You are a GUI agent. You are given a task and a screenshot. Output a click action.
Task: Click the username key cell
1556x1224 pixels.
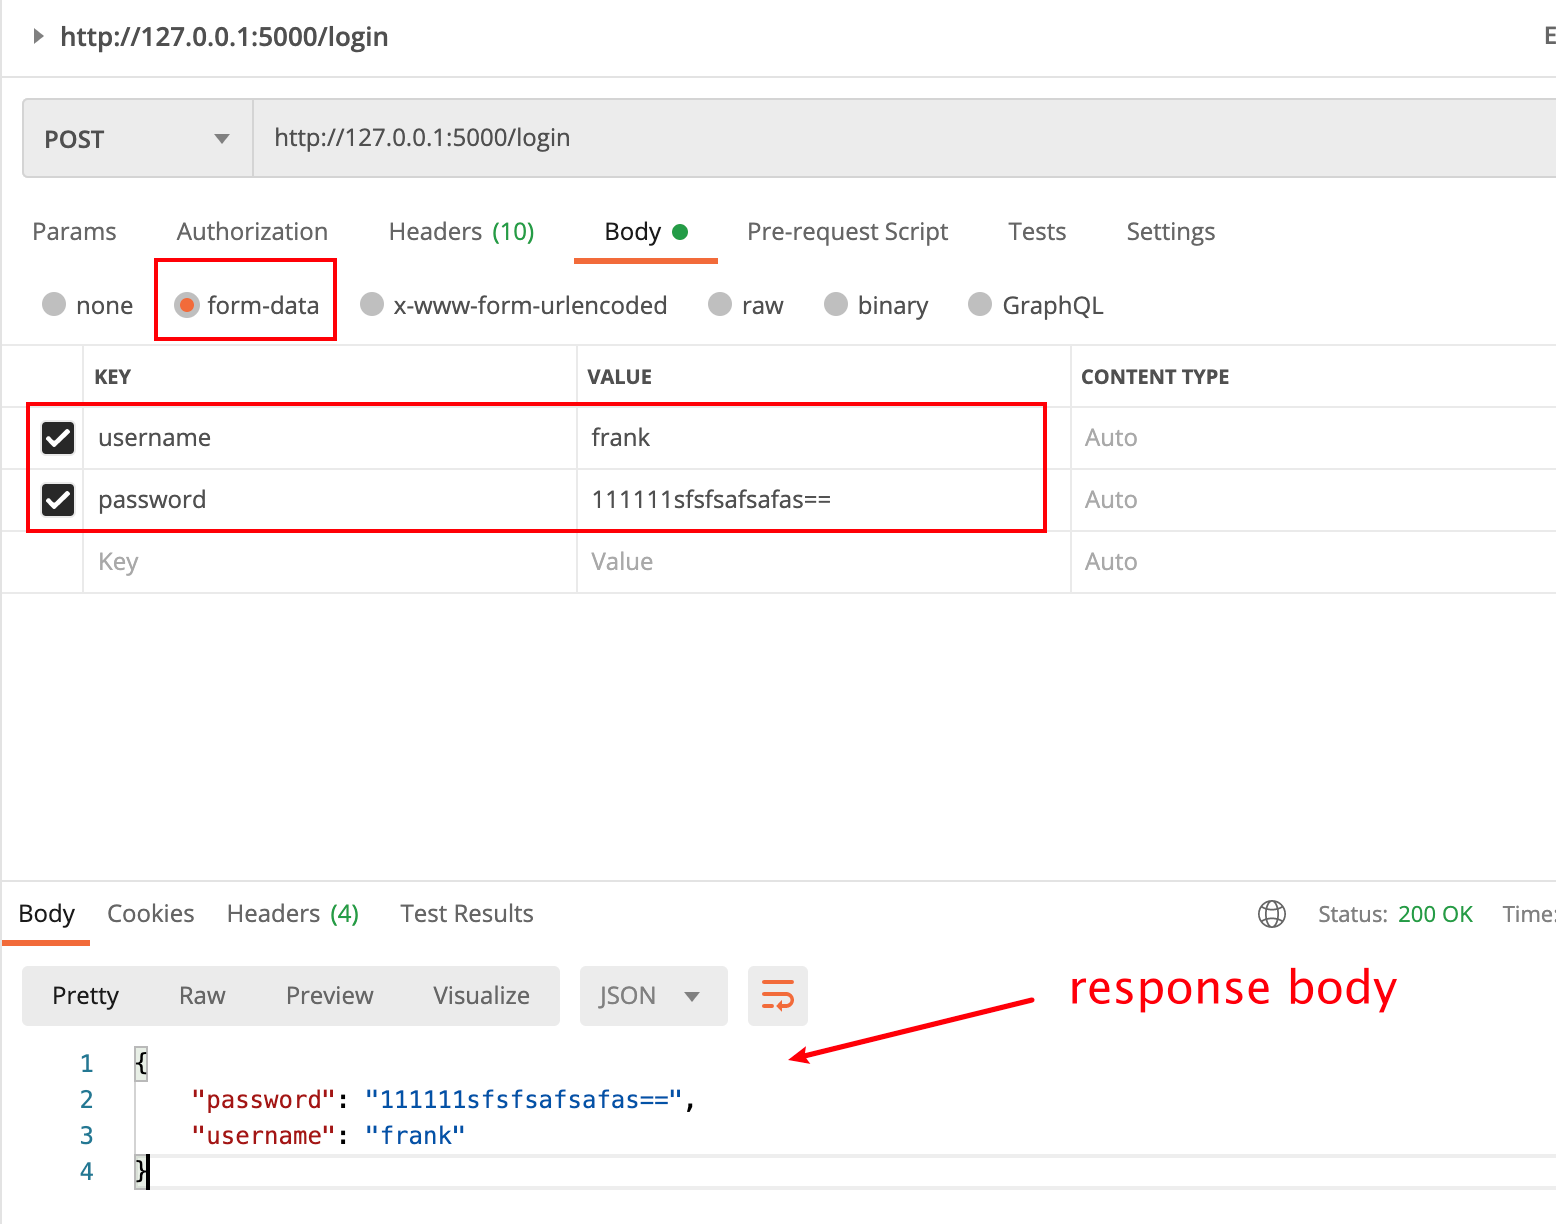tap(330, 438)
